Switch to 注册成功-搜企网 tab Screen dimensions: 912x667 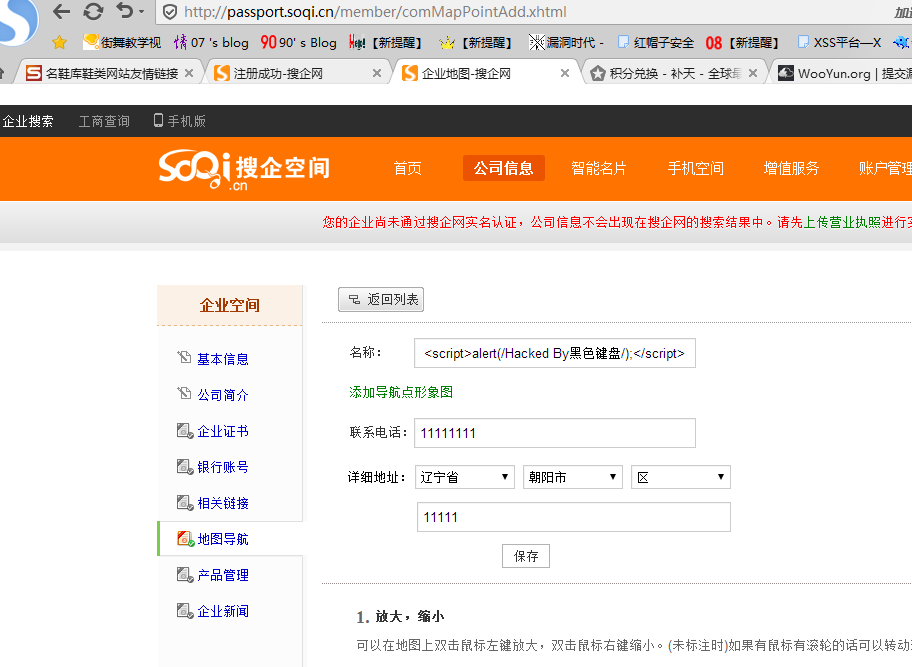pyautogui.click(x=269, y=73)
